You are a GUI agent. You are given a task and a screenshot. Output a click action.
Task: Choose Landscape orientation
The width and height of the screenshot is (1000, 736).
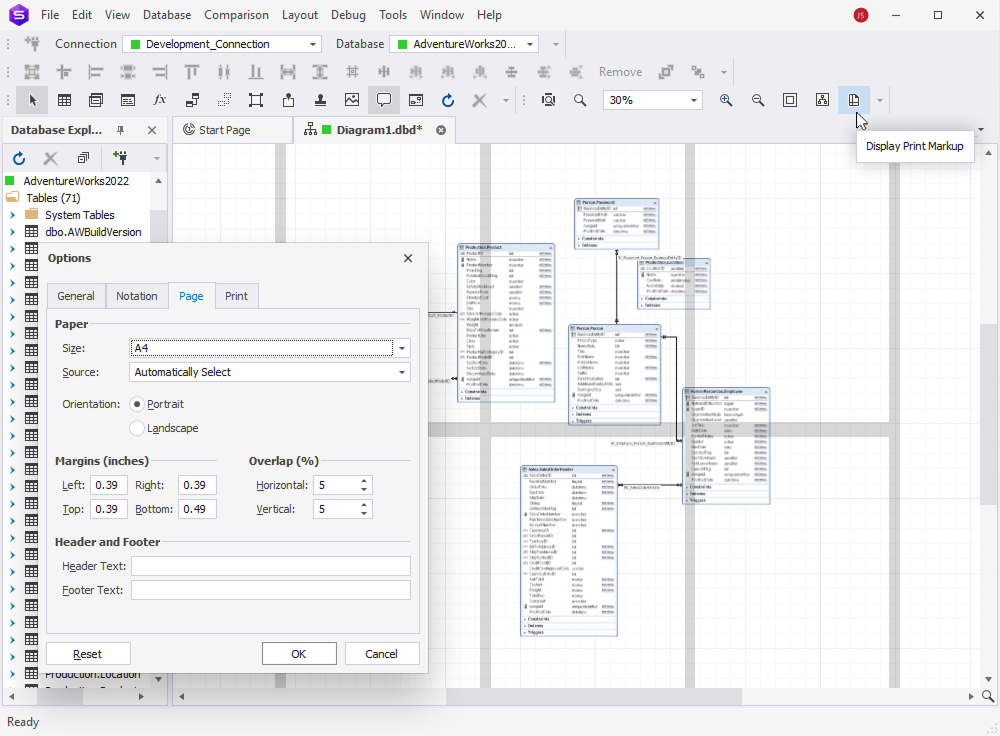pyautogui.click(x=136, y=429)
